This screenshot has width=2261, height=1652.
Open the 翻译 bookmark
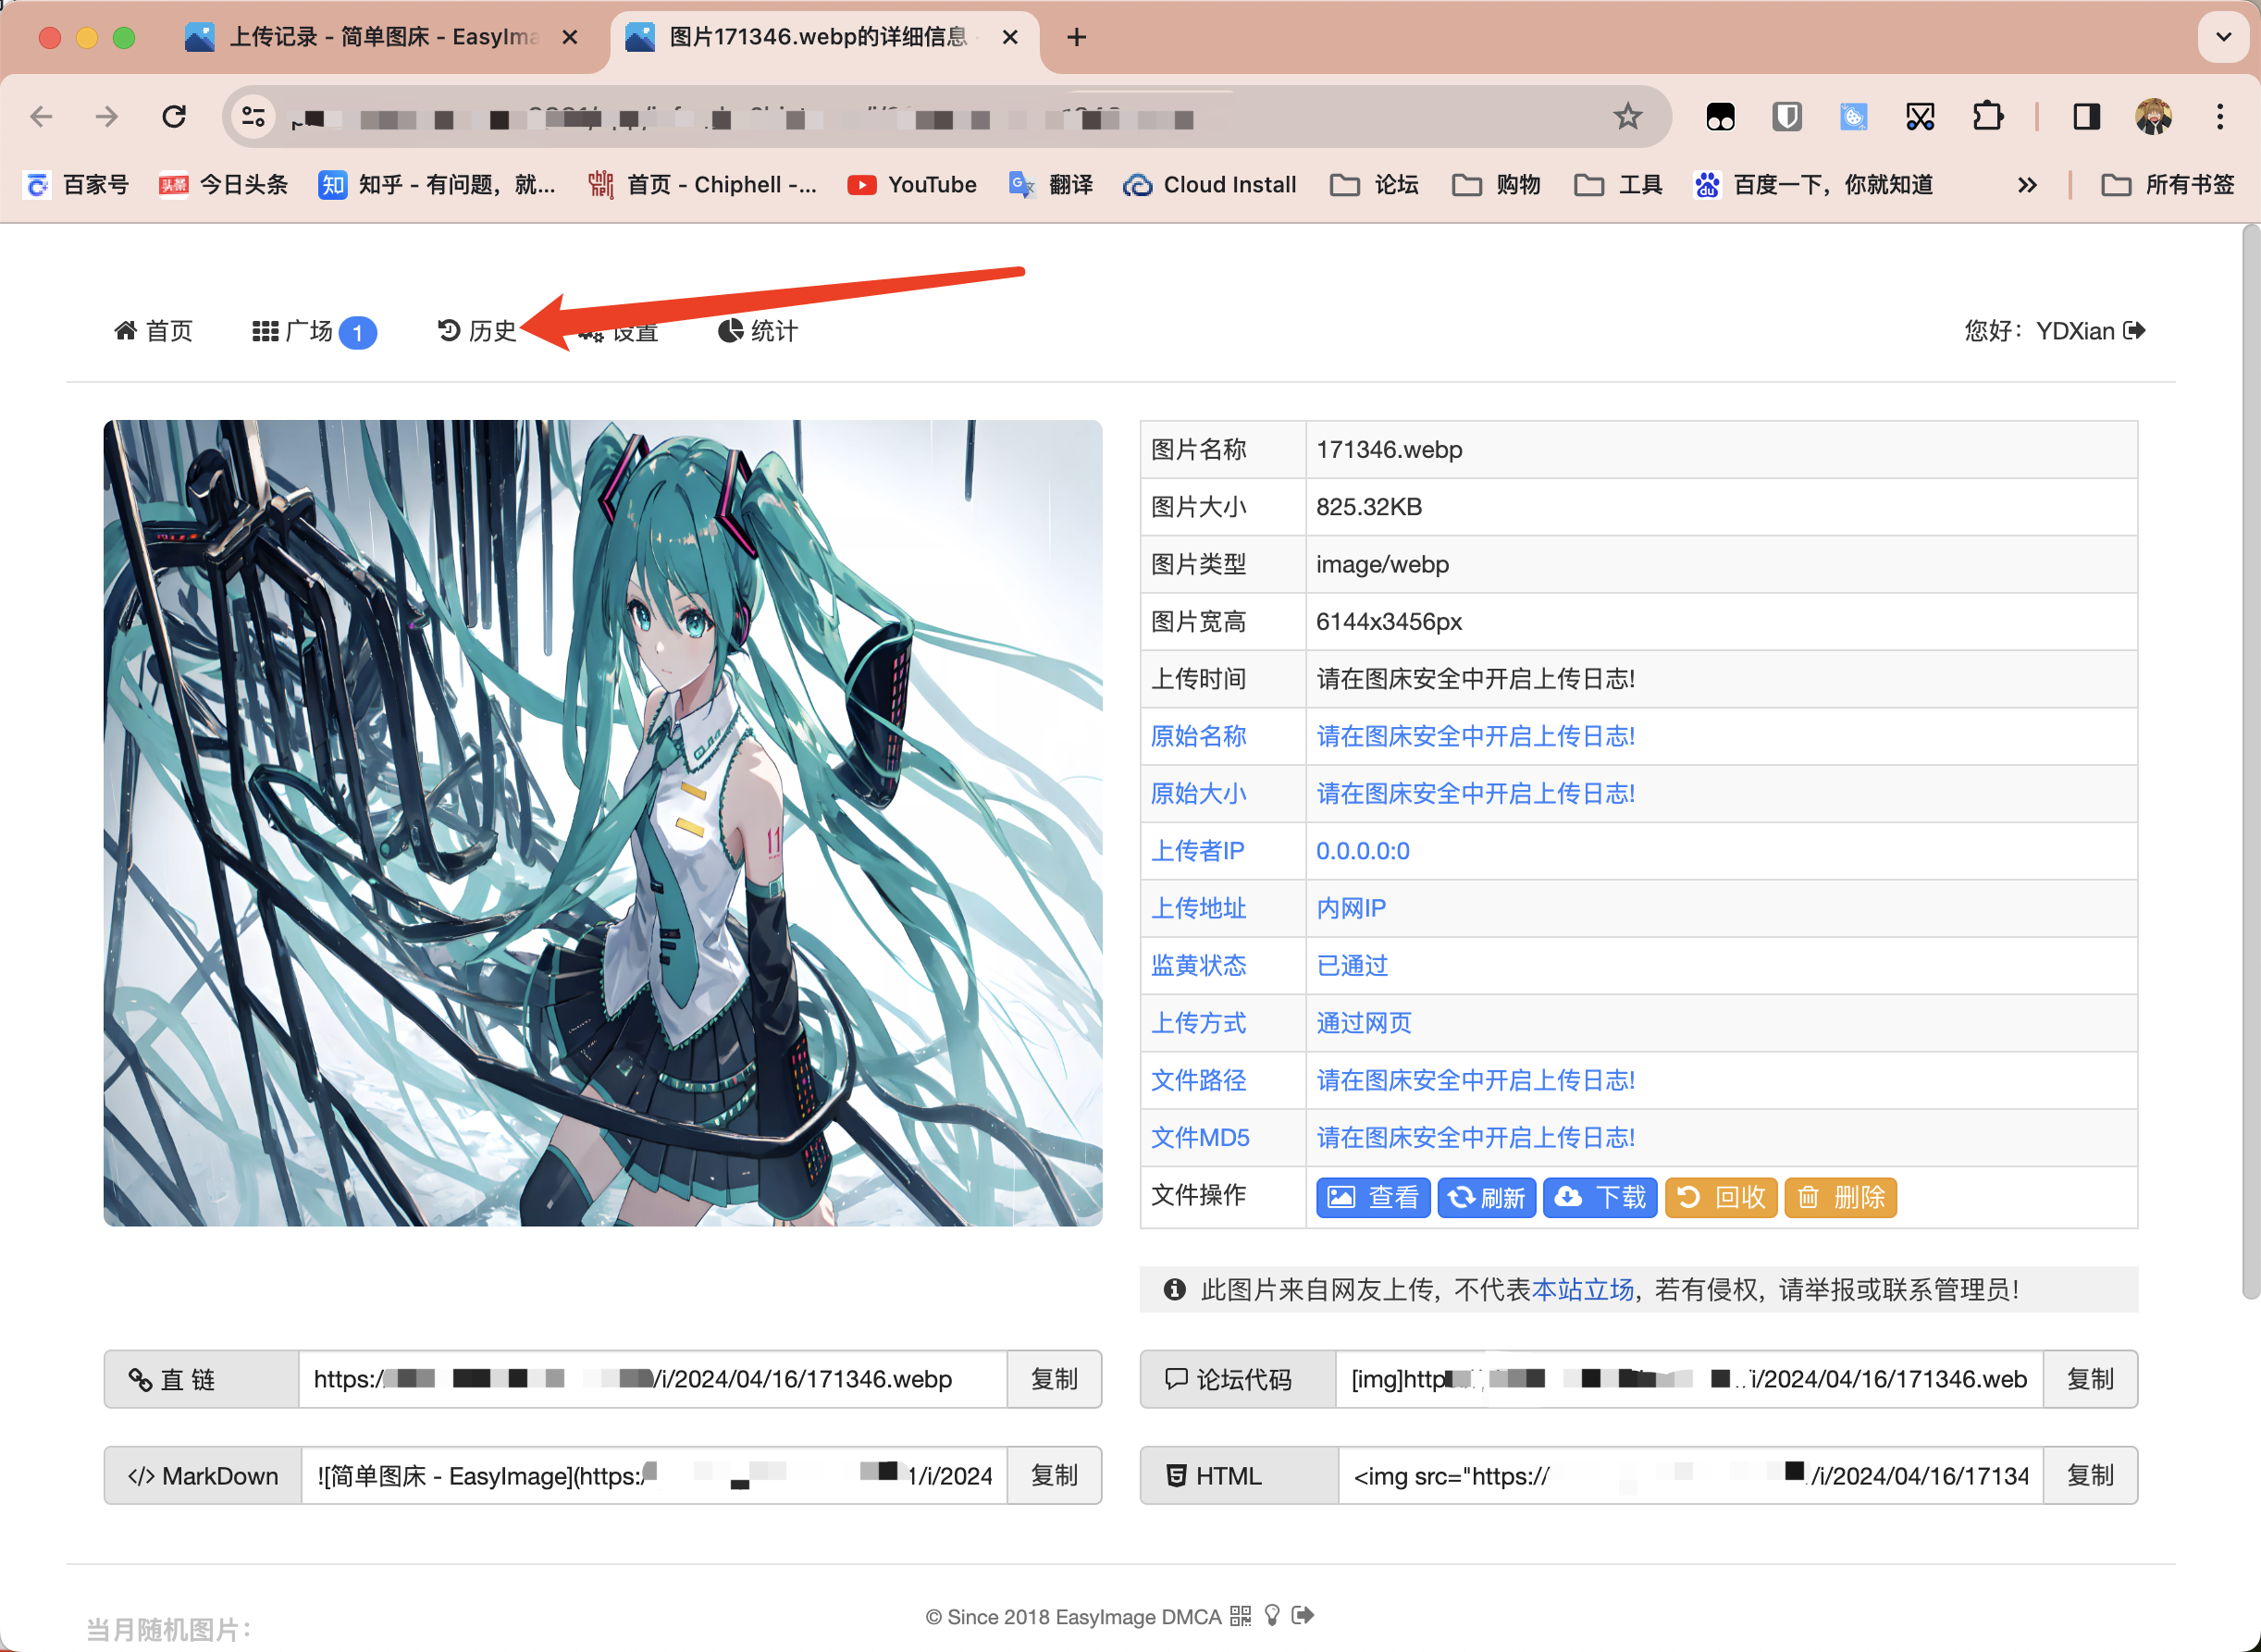tap(1051, 185)
